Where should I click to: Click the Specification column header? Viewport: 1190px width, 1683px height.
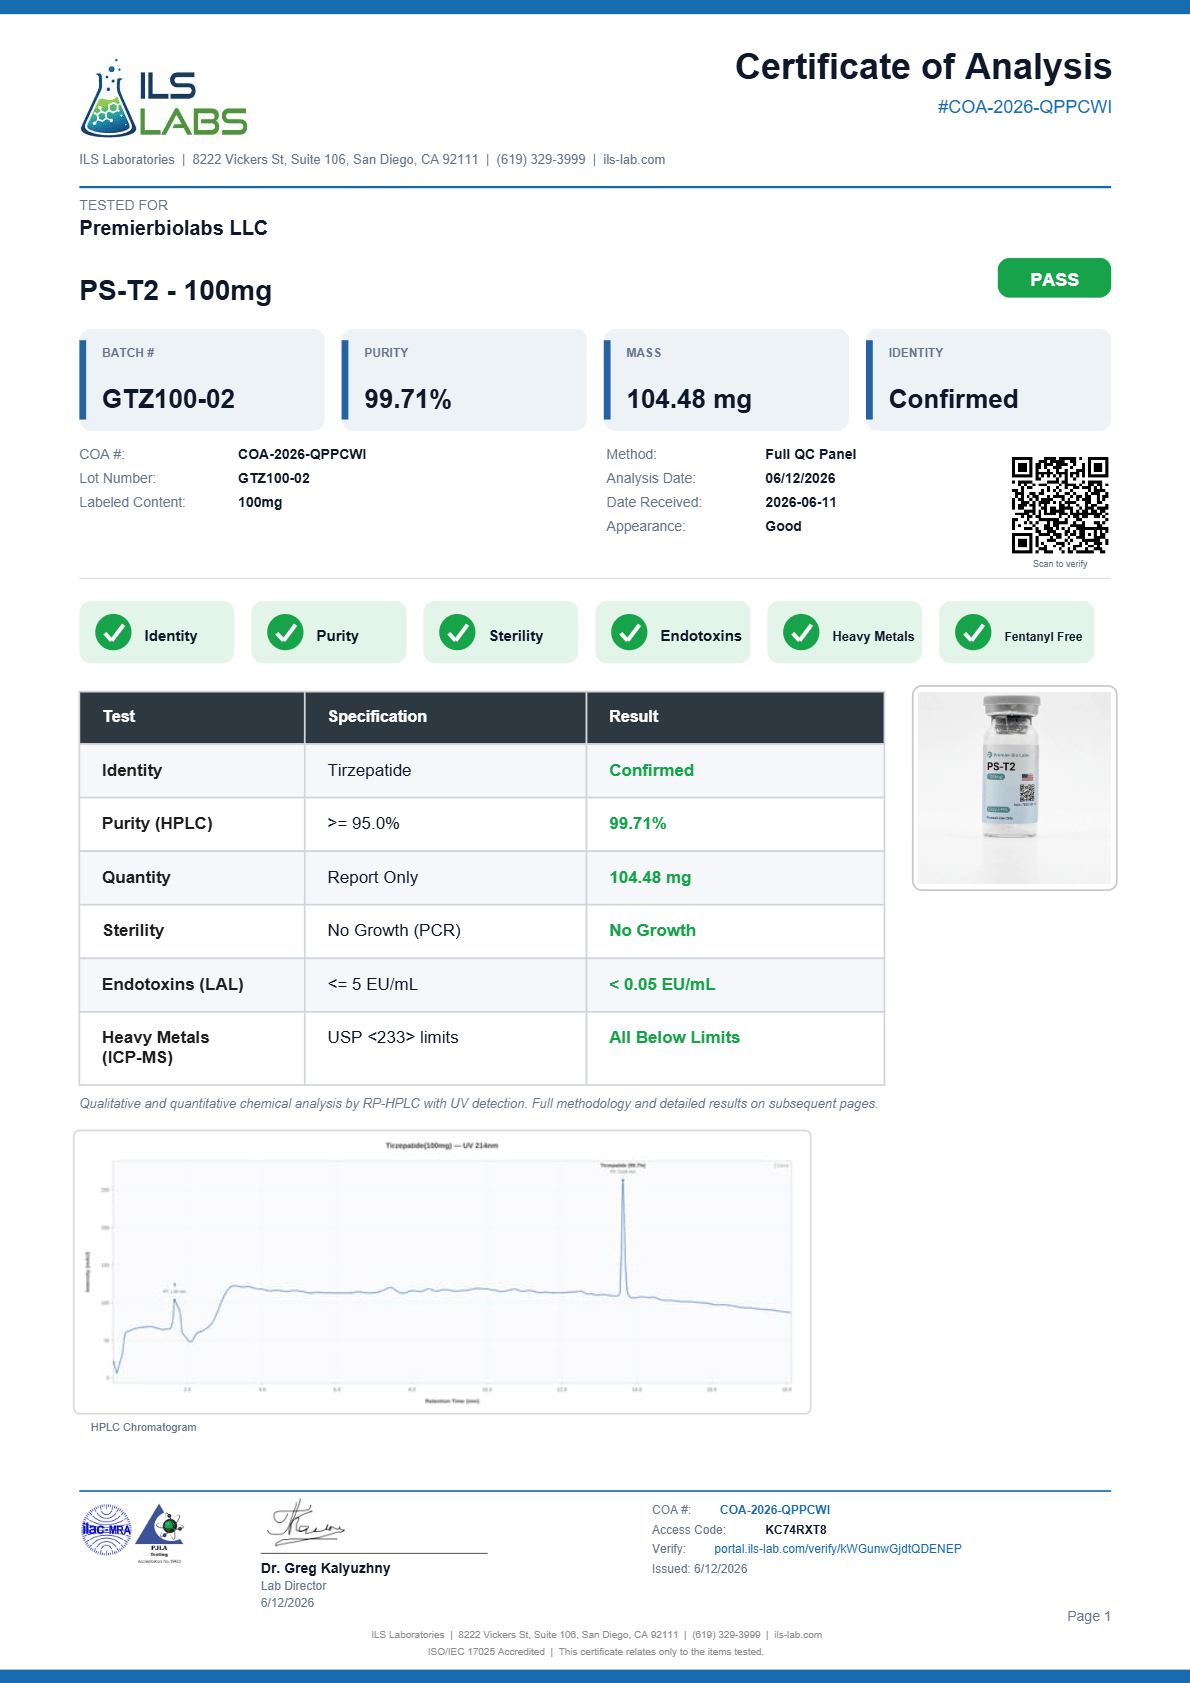coord(445,717)
